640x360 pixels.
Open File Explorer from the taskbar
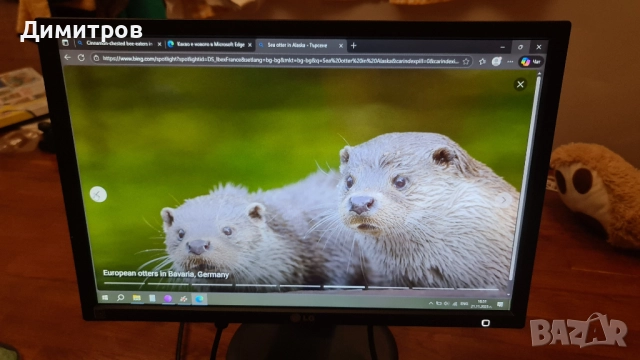[x=137, y=298]
